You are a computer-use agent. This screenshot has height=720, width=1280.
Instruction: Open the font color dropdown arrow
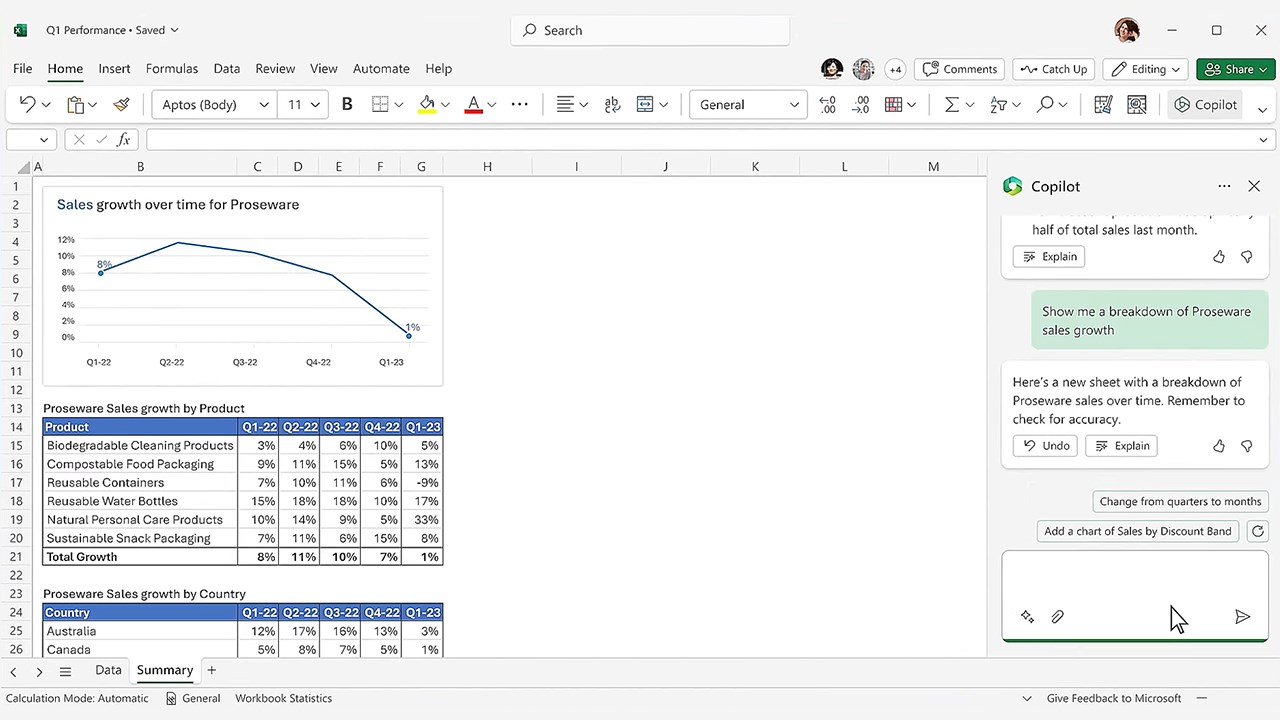click(x=491, y=105)
